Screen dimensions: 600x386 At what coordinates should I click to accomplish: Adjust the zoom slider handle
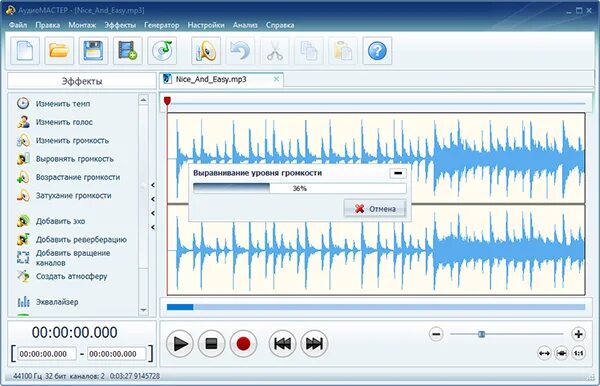(482, 334)
